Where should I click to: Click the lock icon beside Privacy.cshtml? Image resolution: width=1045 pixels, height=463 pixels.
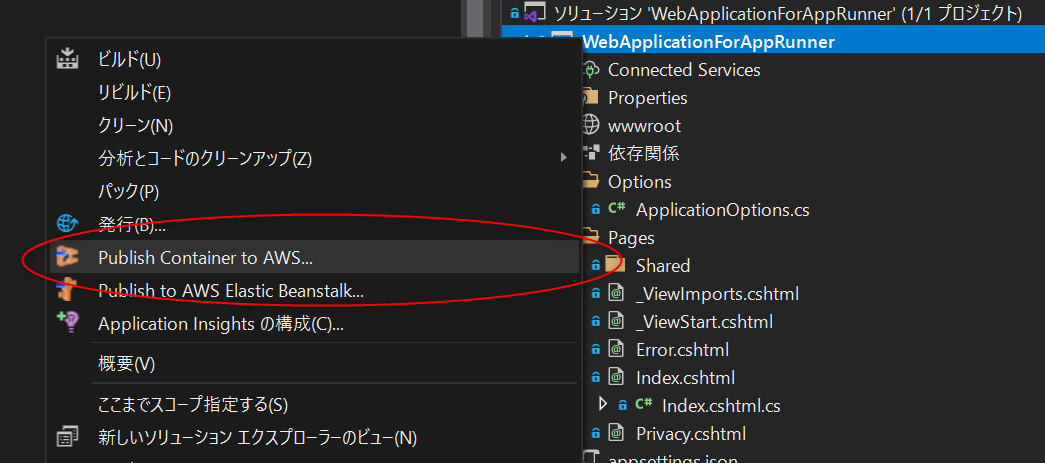point(596,434)
